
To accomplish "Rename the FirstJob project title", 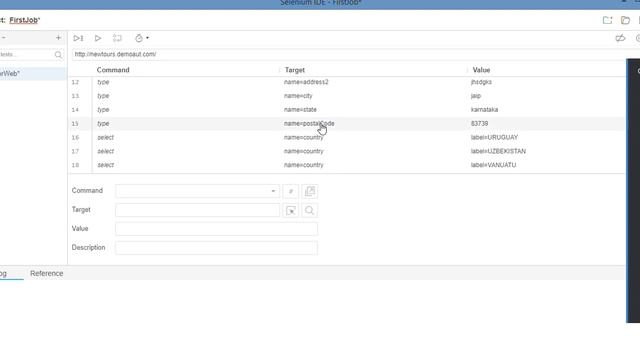I will pyautogui.click(x=24, y=20).
